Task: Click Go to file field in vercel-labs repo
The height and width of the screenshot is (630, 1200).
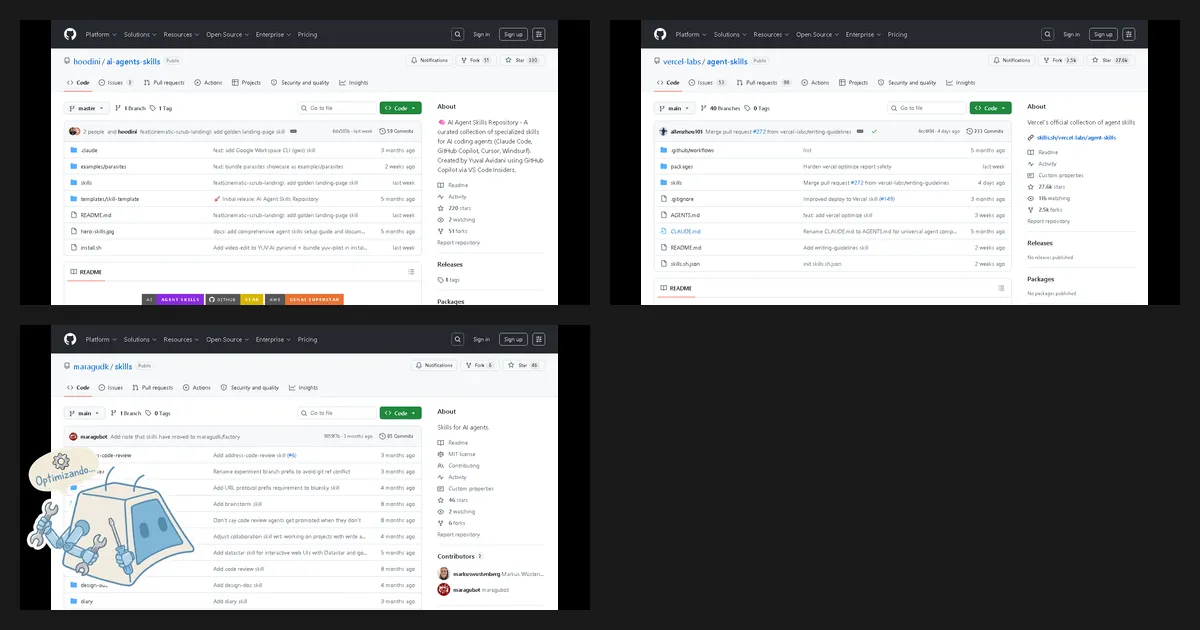Action: pos(926,108)
